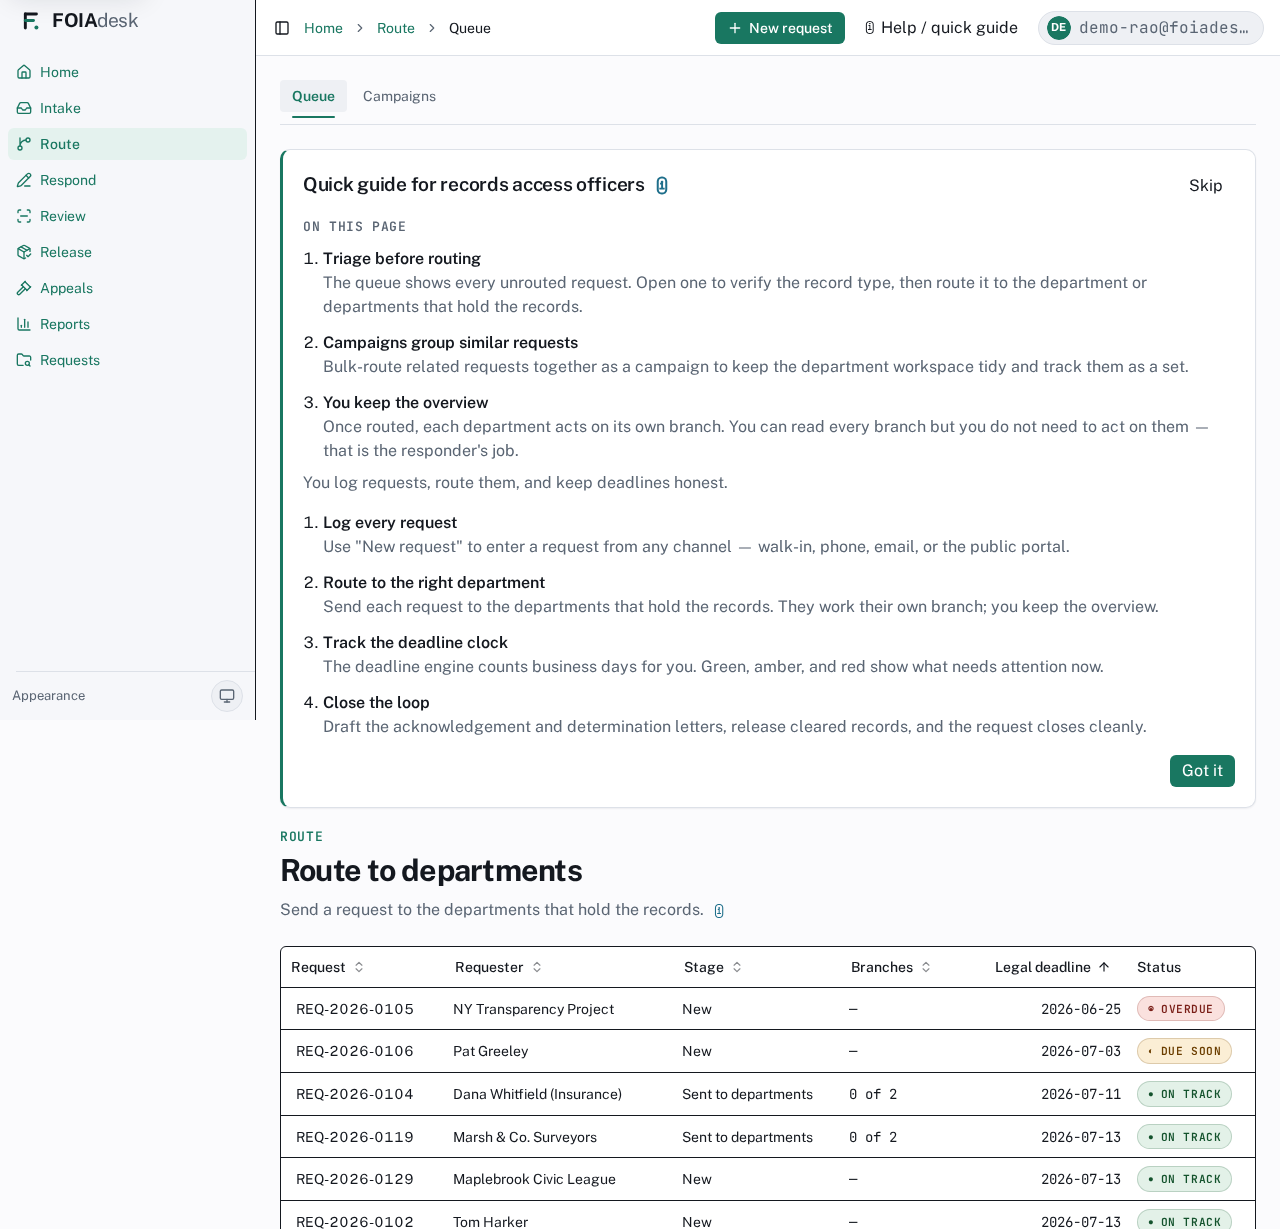Sort table by Branches column
1280x1229 pixels.
click(x=891, y=967)
